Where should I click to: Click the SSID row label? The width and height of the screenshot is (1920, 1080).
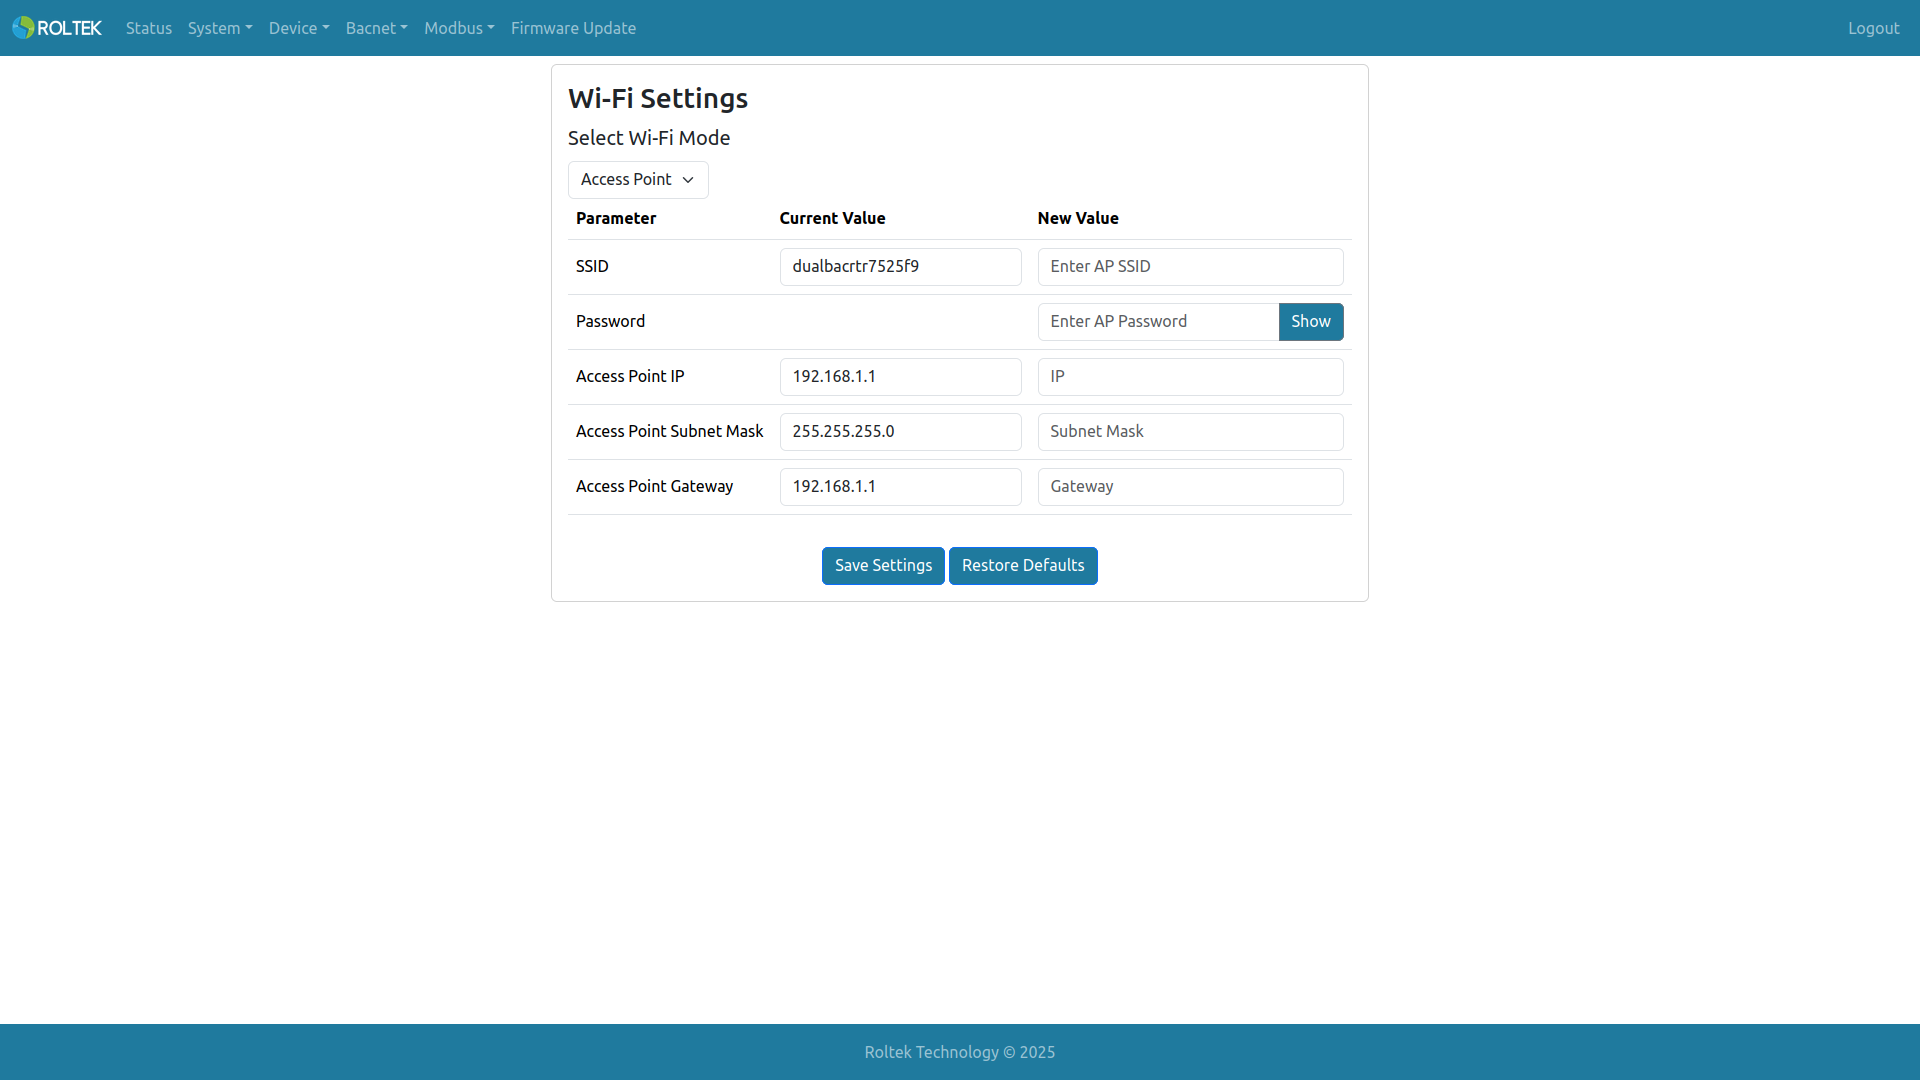(592, 267)
